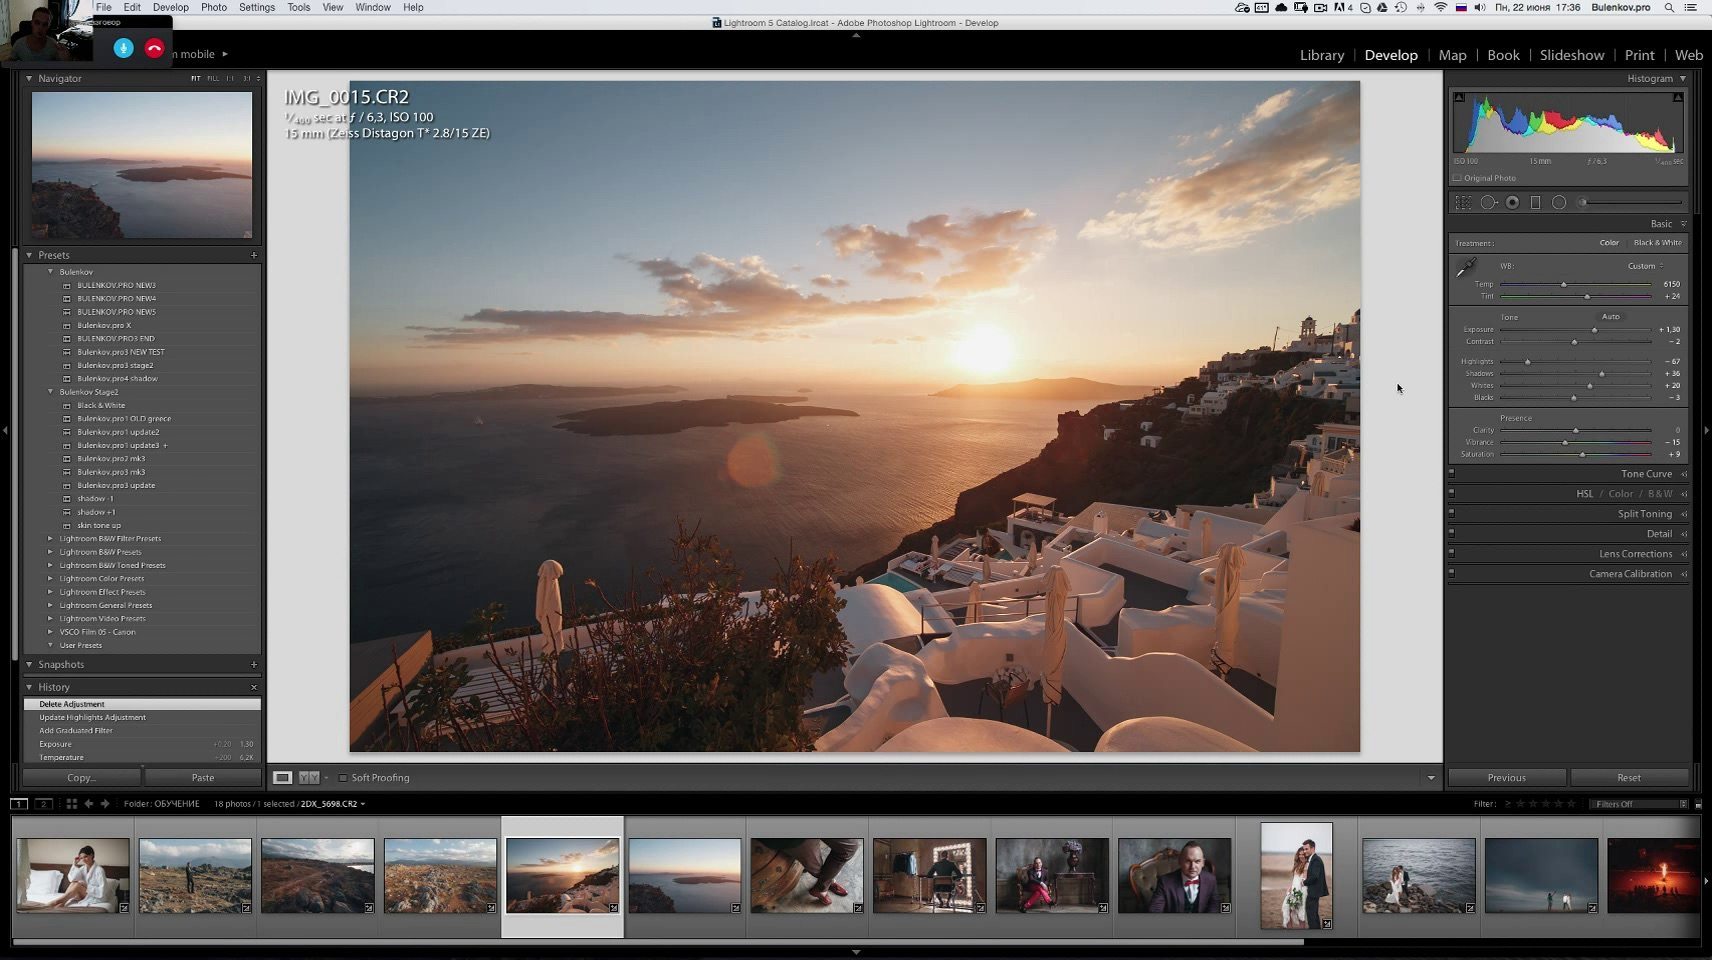Open the Settings menu
Screen dimensions: 1712x960
(257, 7)
